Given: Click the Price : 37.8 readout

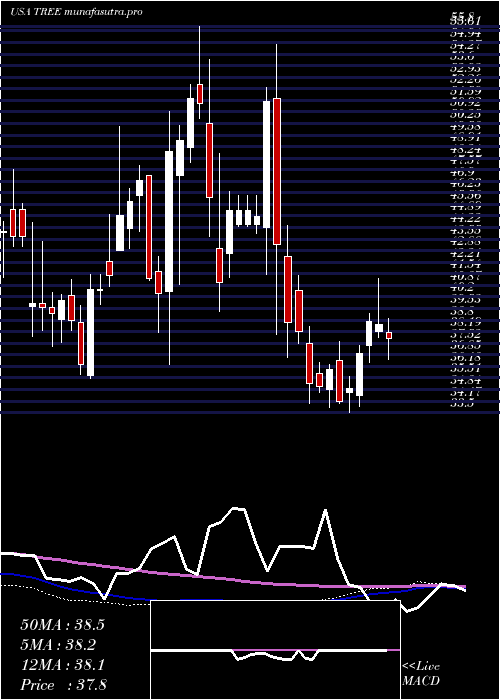Looking at the screenshot, I should tap(63, 685).
